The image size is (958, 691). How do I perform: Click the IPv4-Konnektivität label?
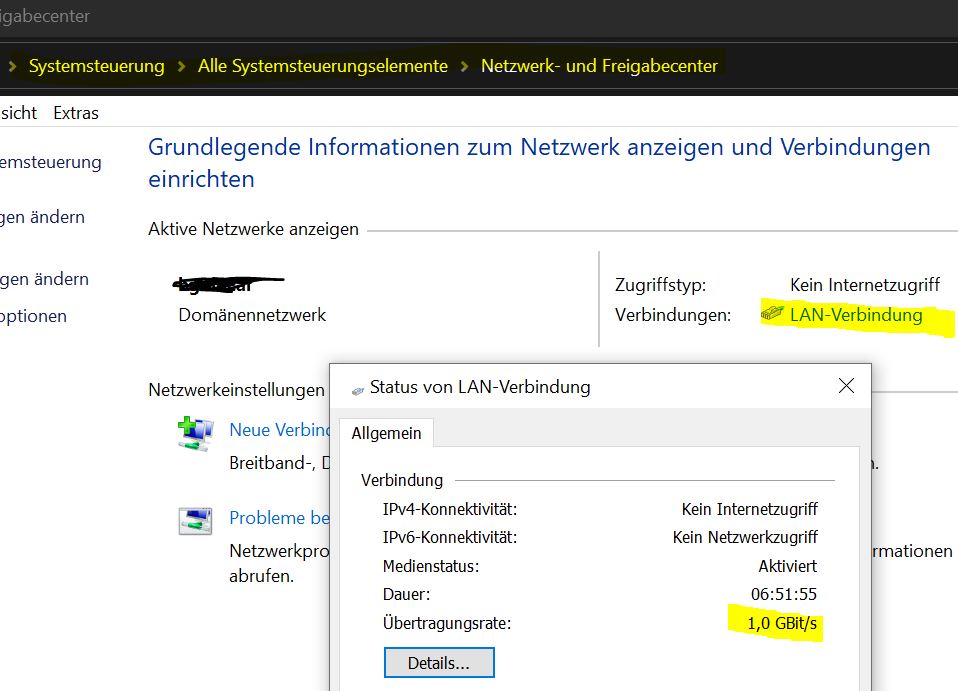[x=450, y=509]
